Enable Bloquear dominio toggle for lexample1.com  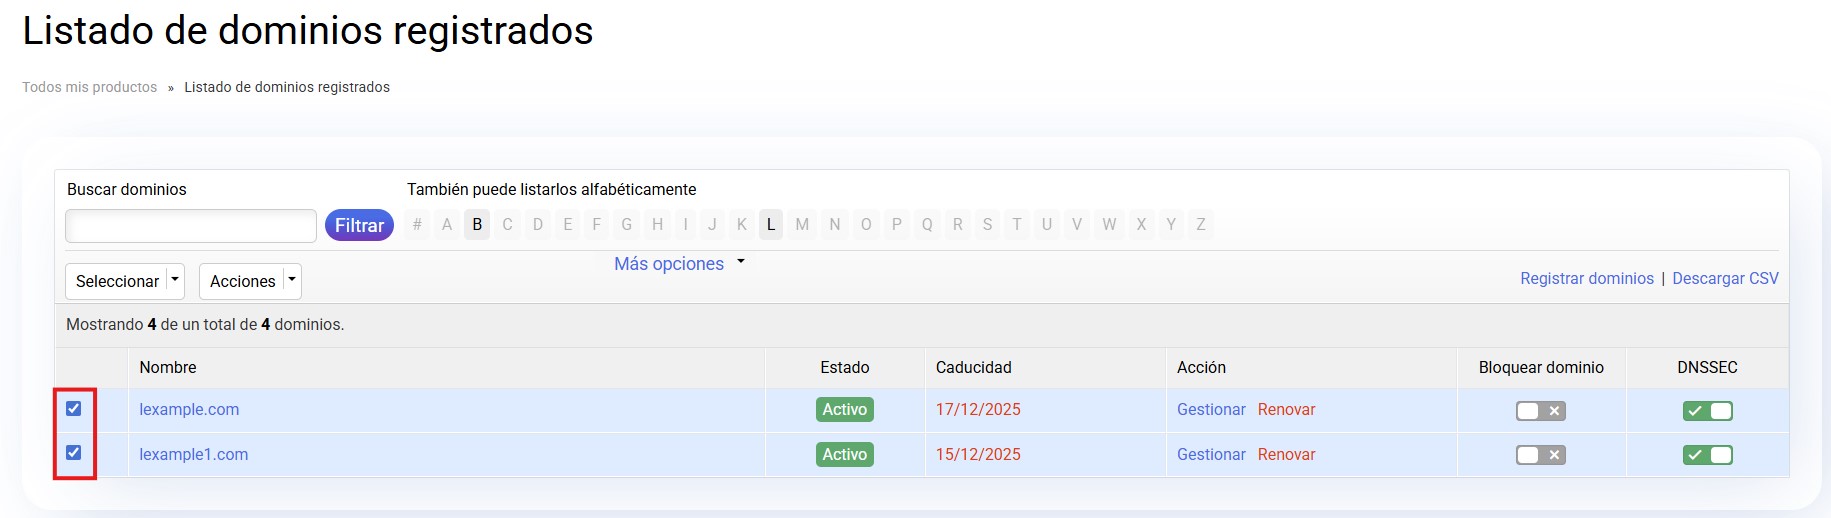coord(1540,455)
